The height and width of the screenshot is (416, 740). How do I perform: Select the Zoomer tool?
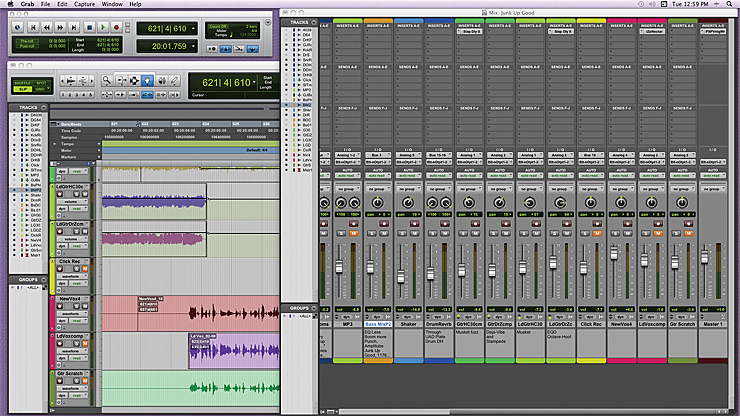point(107,81)
